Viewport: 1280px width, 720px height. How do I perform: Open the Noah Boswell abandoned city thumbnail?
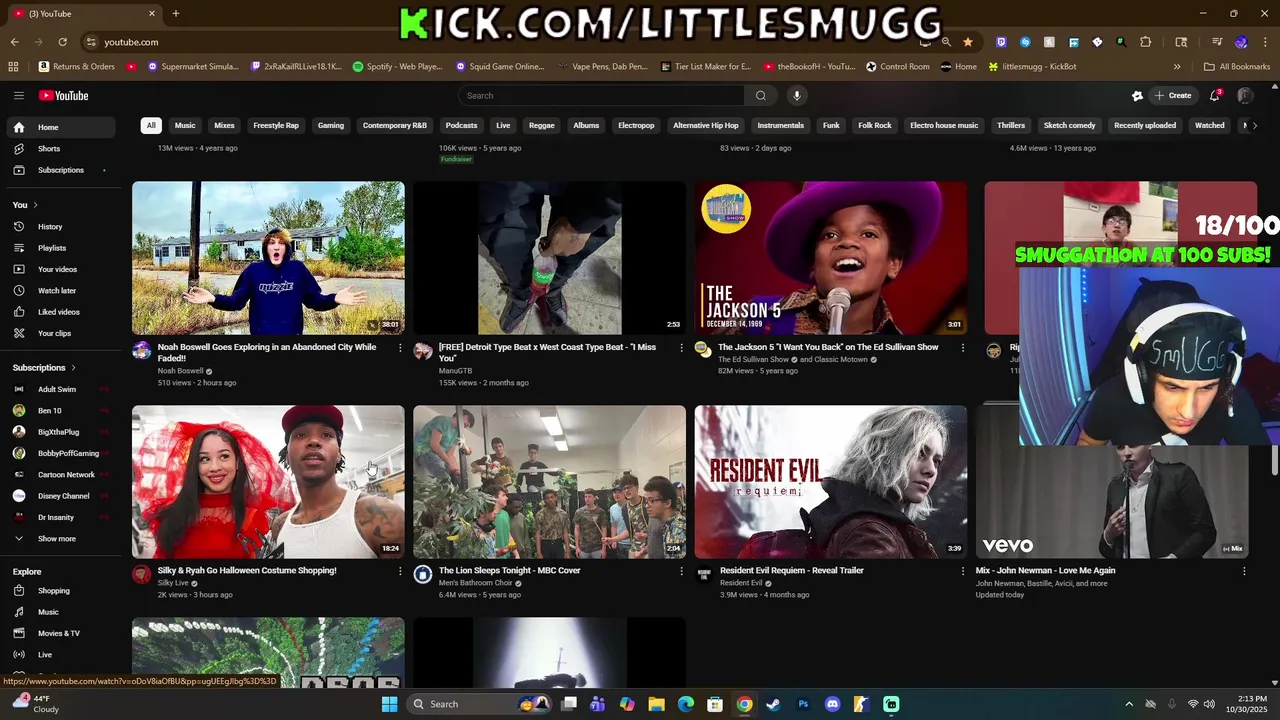click(268, 258)
